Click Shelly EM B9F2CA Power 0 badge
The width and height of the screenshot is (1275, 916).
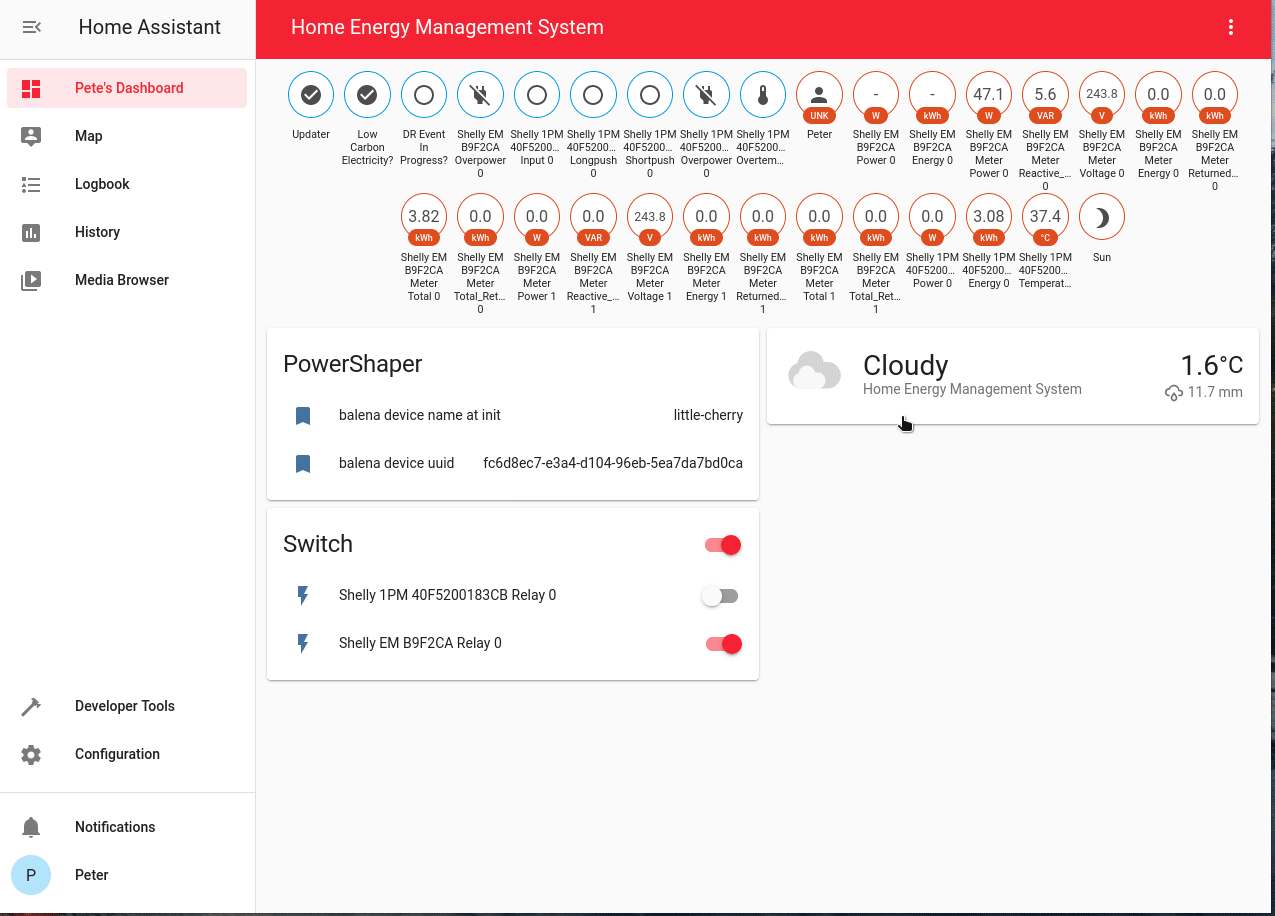click(x=876, y=95)
